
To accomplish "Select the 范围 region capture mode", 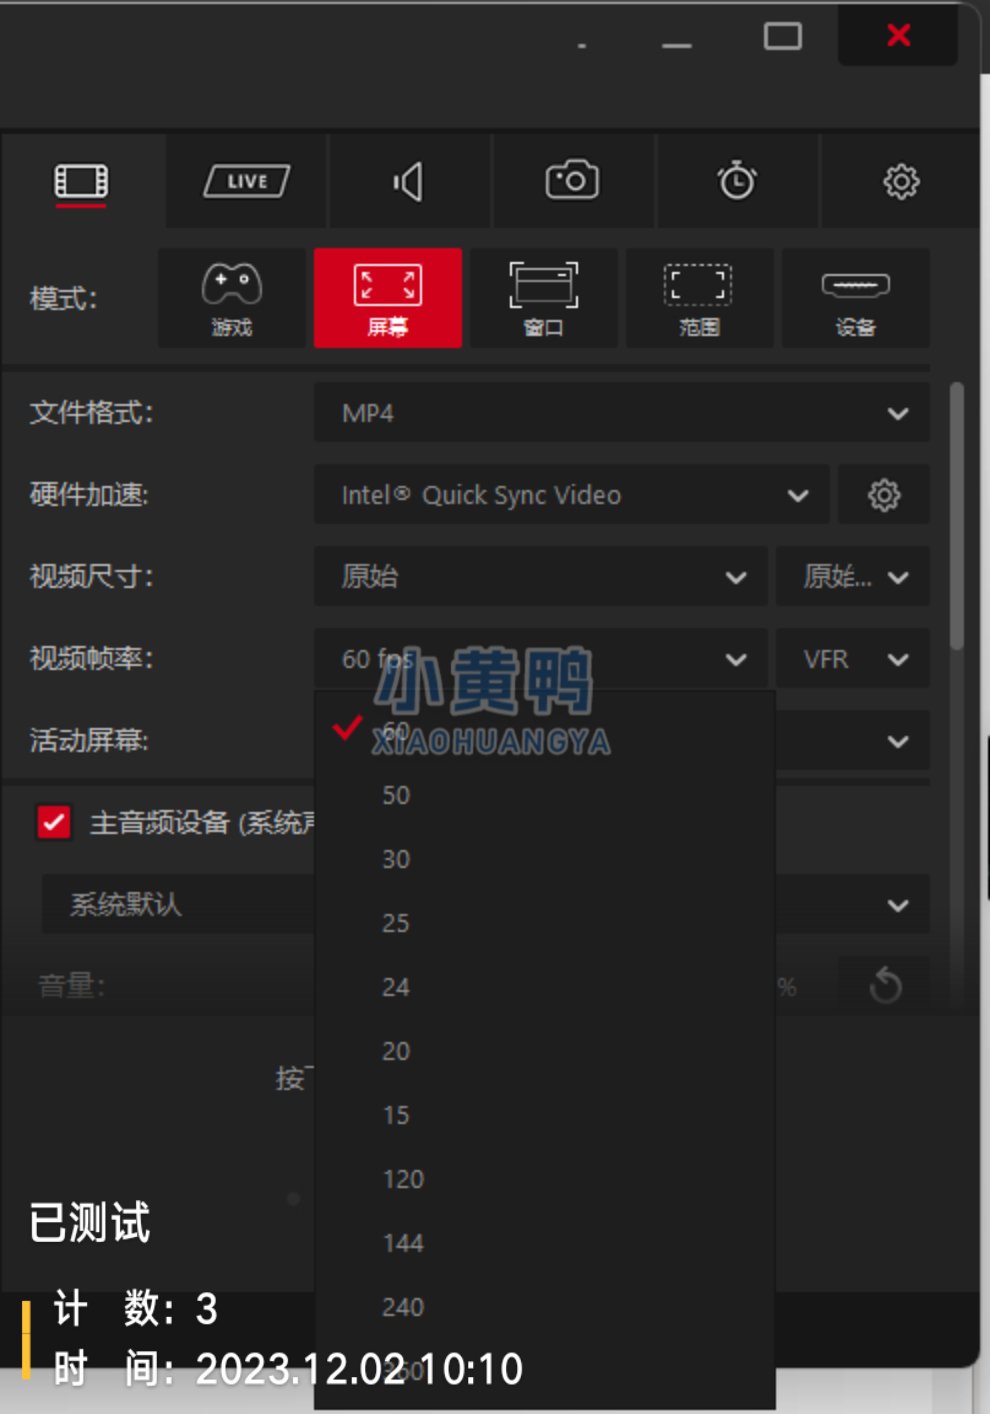I will click(699, 298).
